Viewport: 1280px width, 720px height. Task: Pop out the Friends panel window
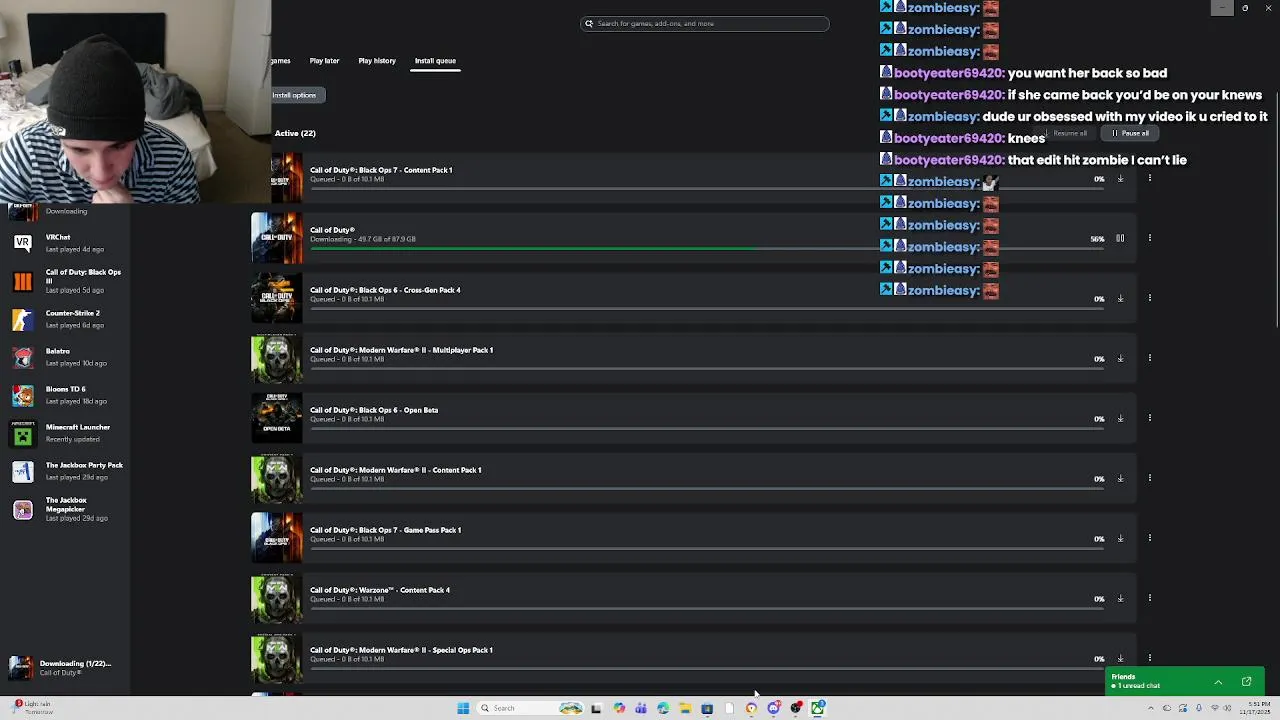[1247, 682]
